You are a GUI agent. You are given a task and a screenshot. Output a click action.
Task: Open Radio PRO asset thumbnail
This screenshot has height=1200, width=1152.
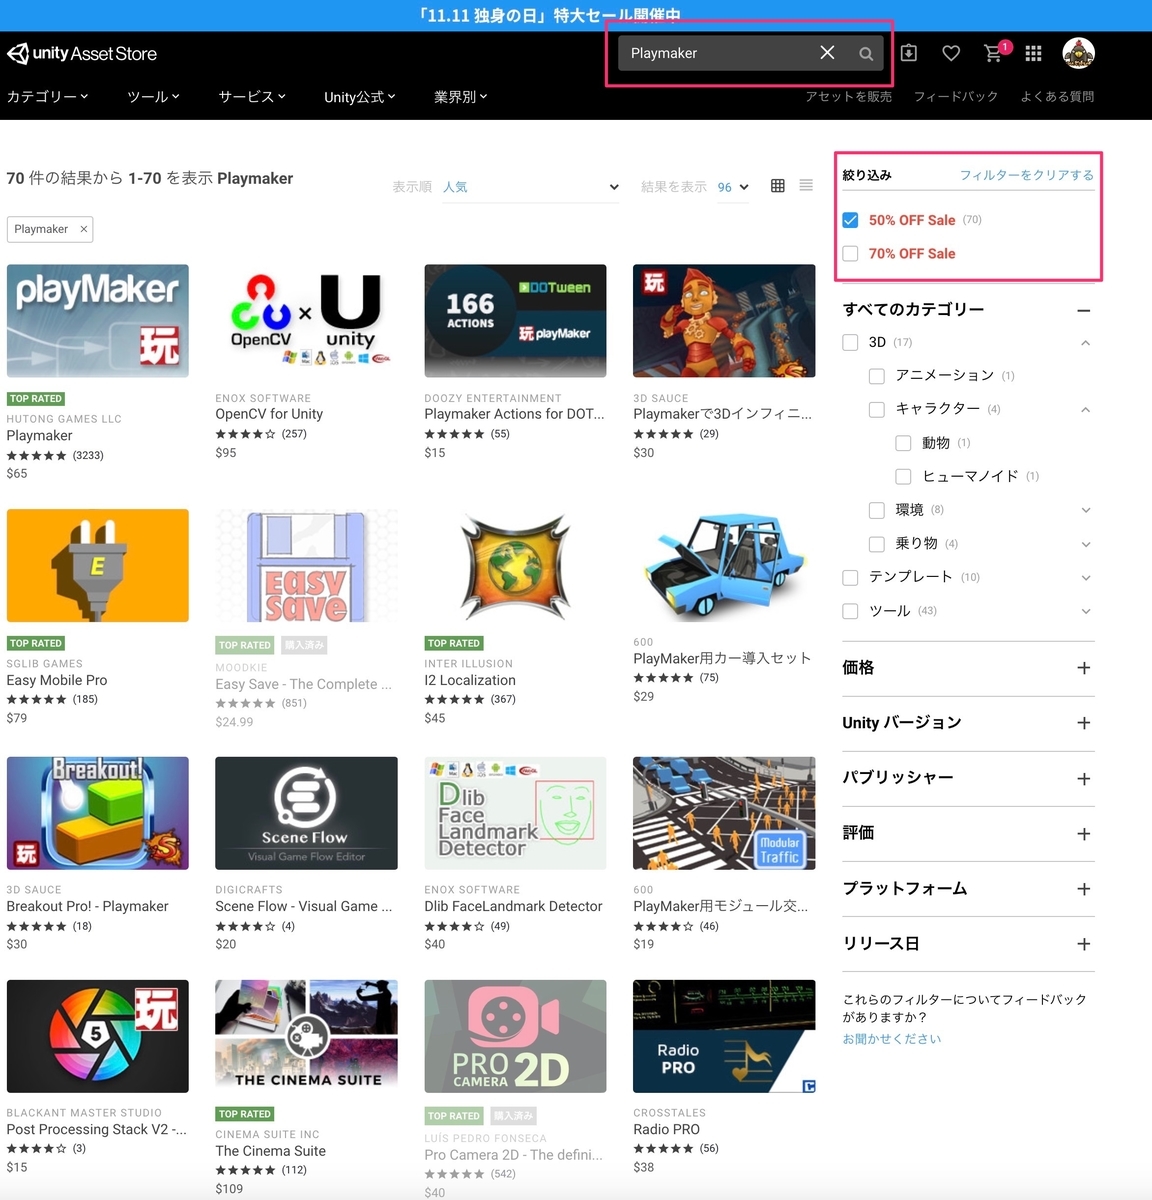click(724, 1036)
